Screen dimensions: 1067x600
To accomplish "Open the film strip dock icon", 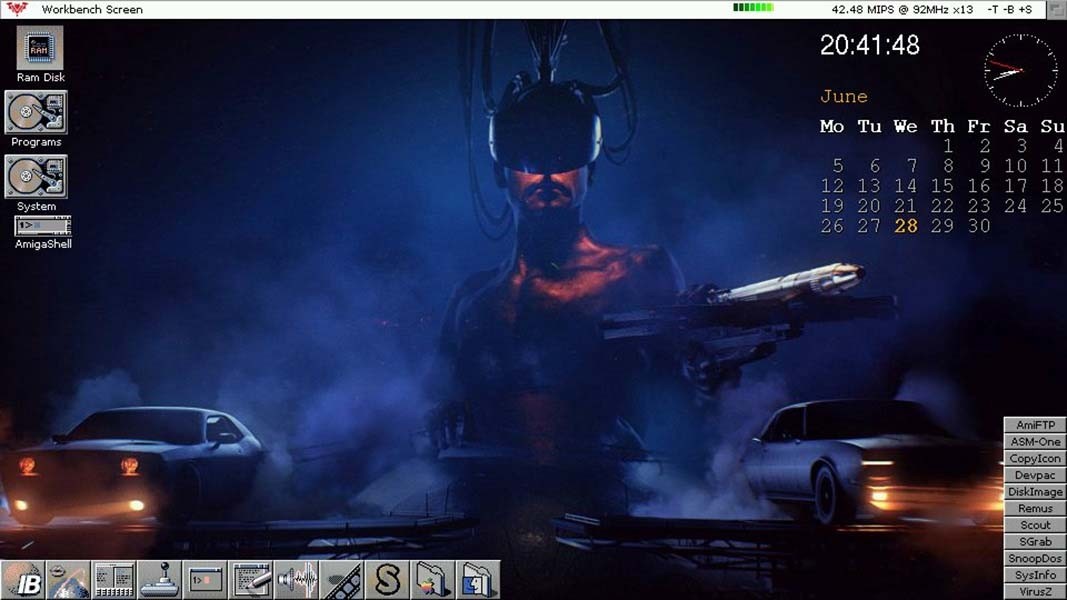I will [x=342, y=580].
